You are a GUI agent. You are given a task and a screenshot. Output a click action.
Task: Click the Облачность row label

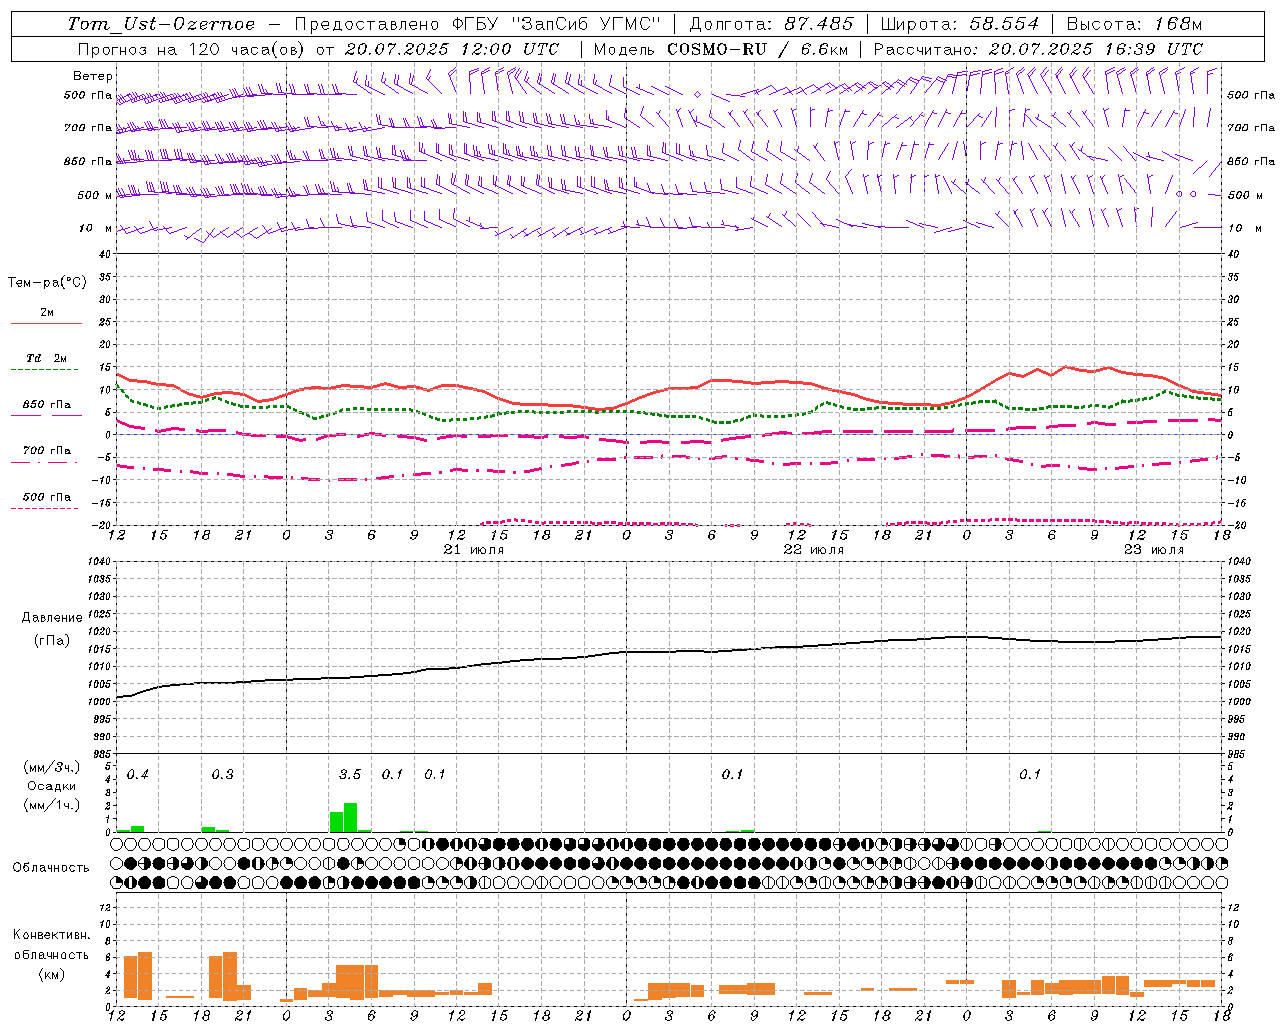click(x=51, y=868)
